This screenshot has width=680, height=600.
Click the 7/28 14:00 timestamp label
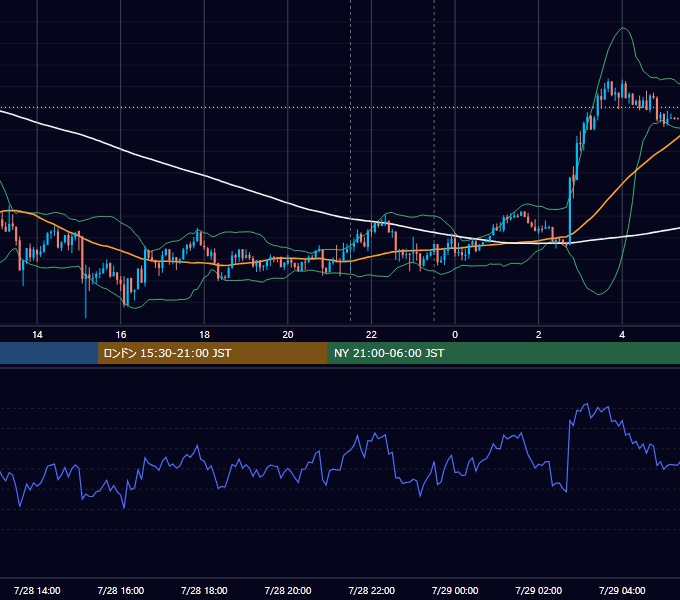click(x=37, y=590)
